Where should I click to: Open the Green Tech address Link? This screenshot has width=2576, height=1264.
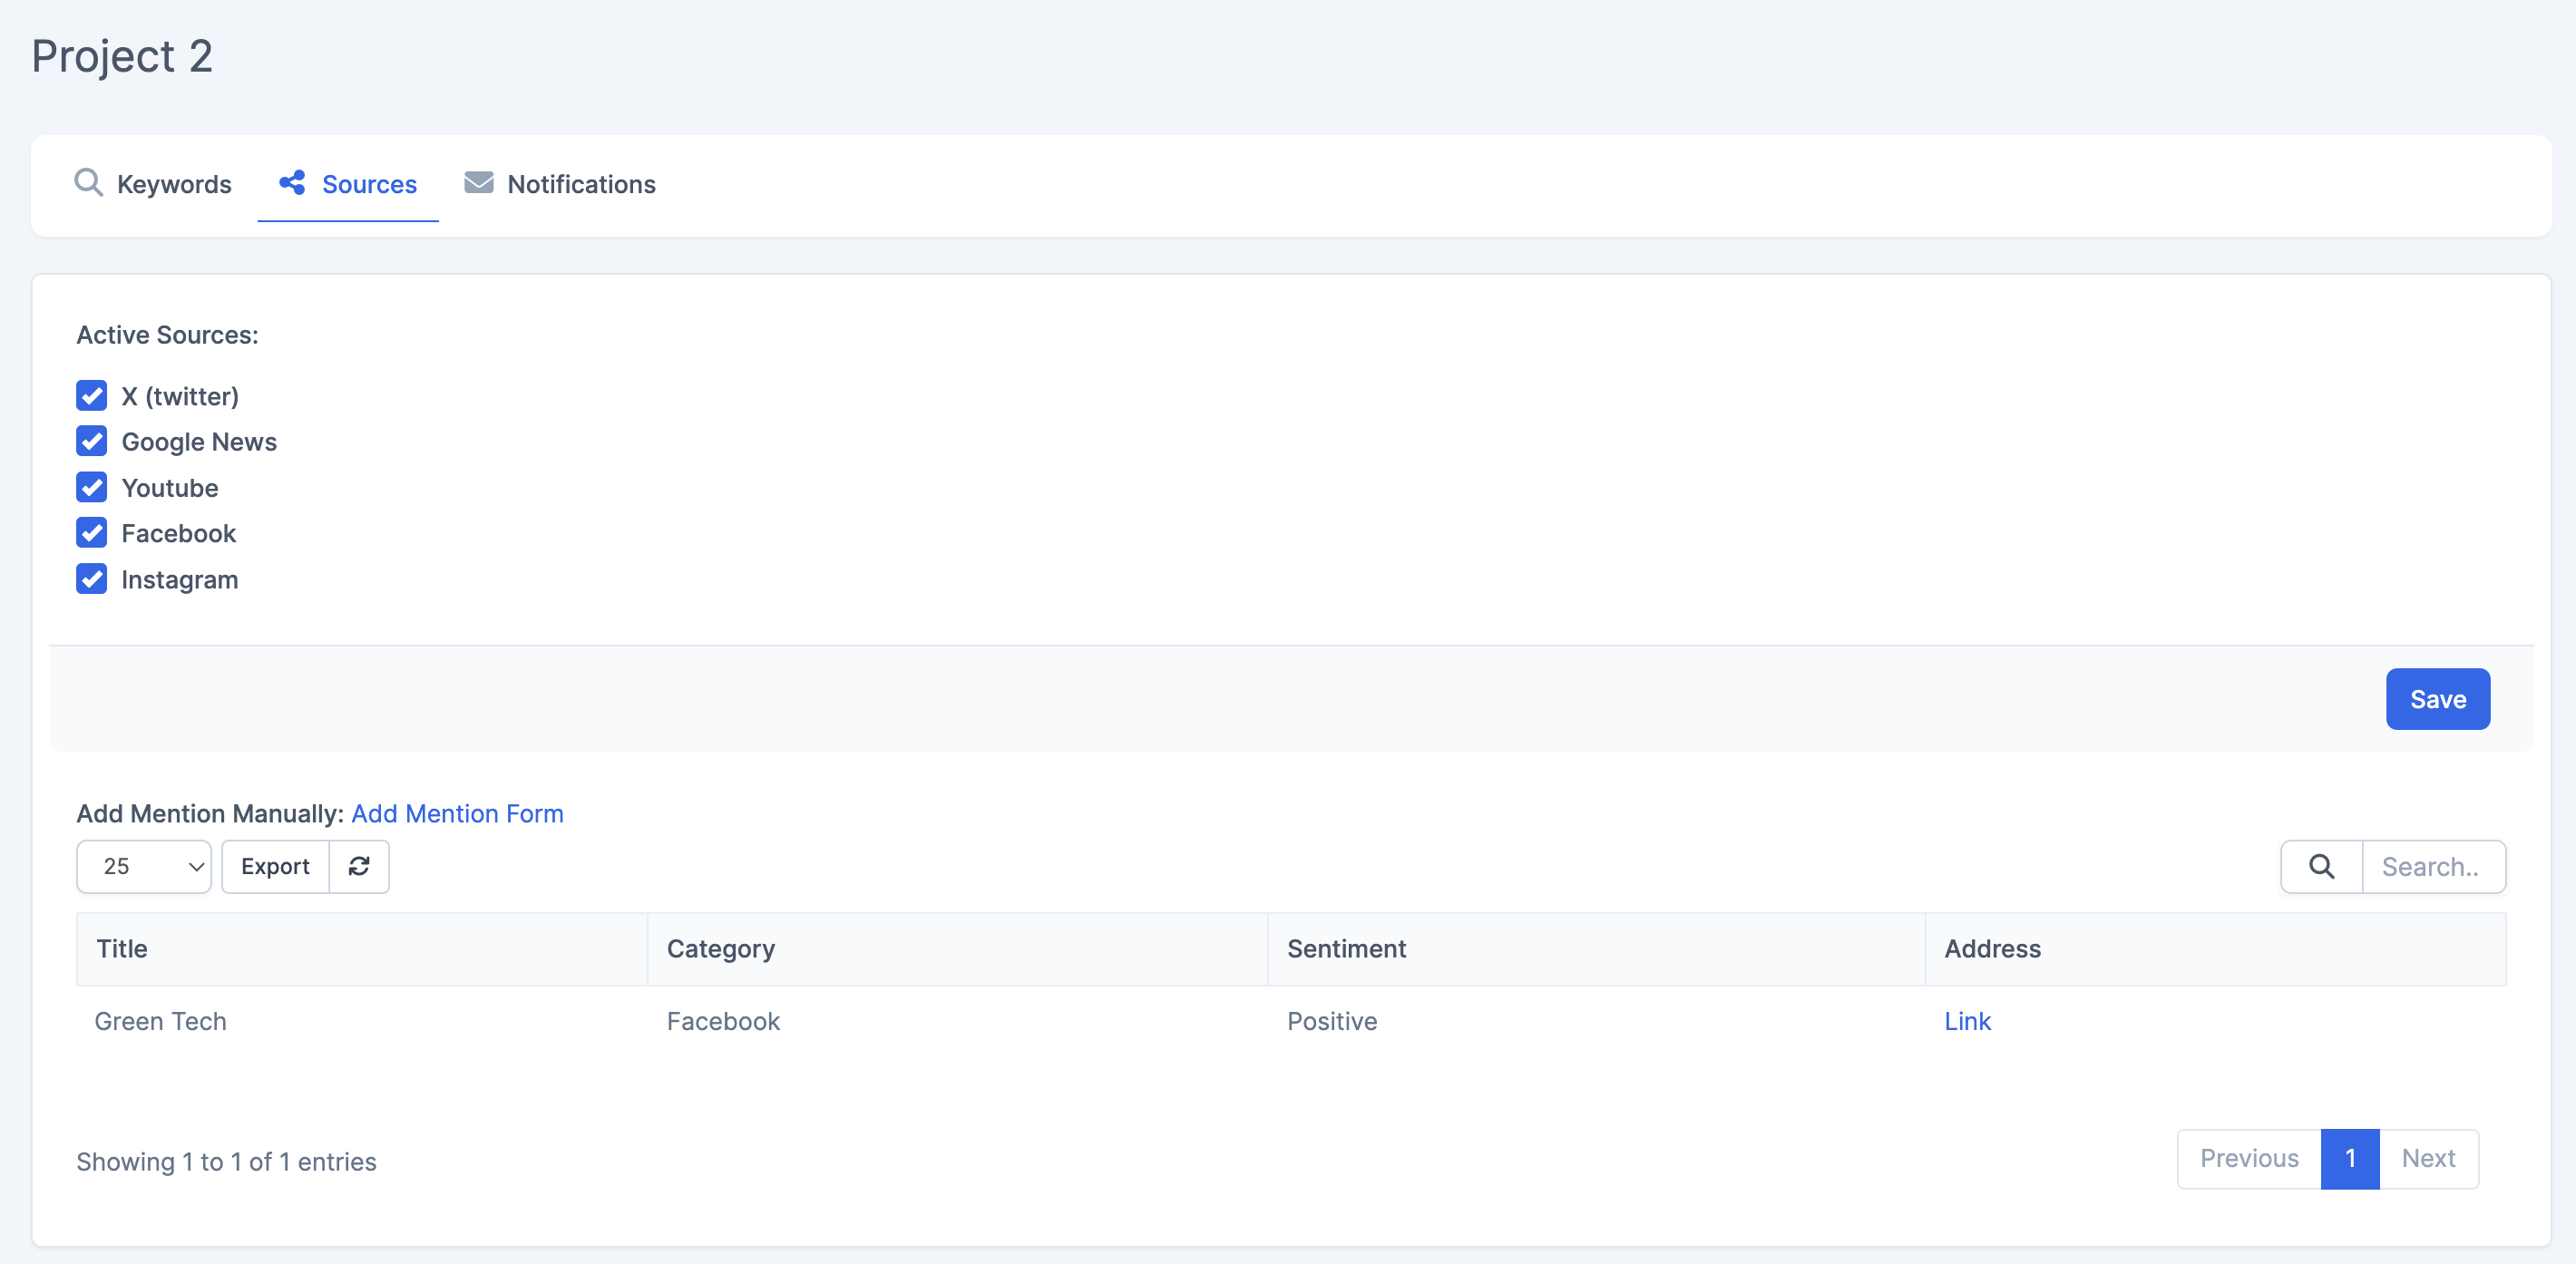(x=1966, y=1021)
